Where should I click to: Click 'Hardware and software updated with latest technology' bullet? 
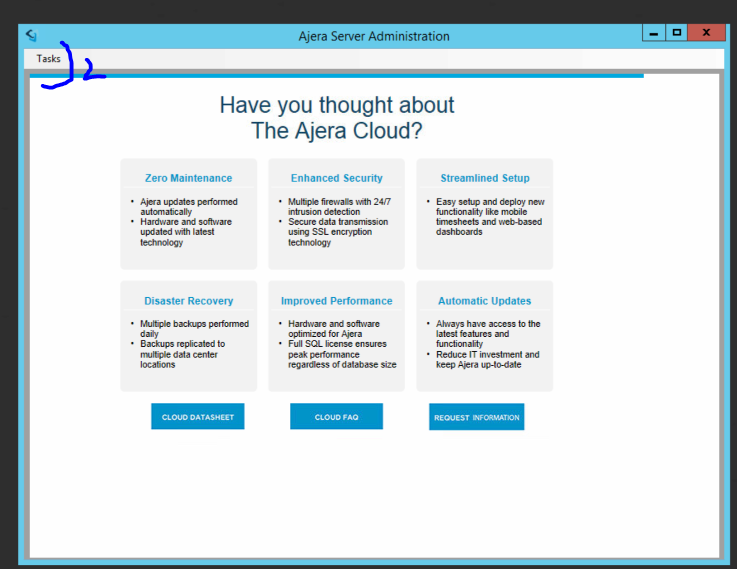coord(186,232)
